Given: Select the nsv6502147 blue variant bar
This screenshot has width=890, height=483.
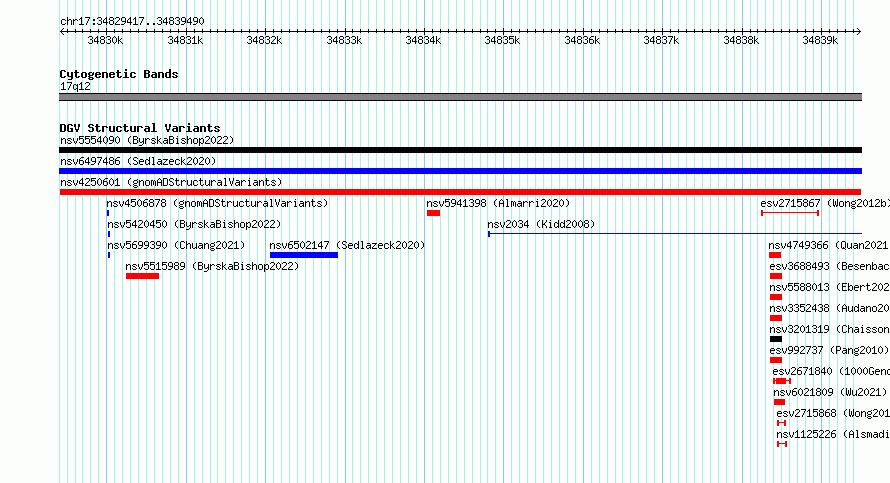Looking at the screenshot, I should click(x=304, y=255).
